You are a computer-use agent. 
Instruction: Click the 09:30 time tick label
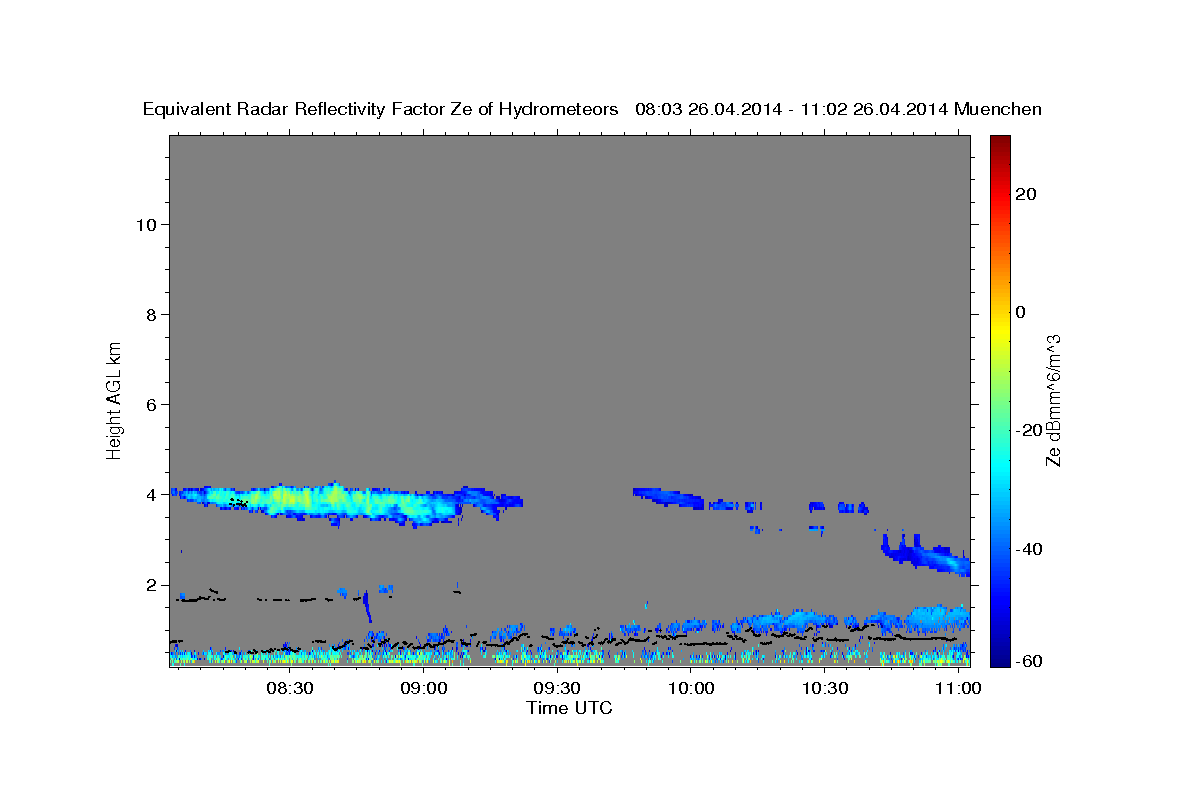tap(557, 688)
